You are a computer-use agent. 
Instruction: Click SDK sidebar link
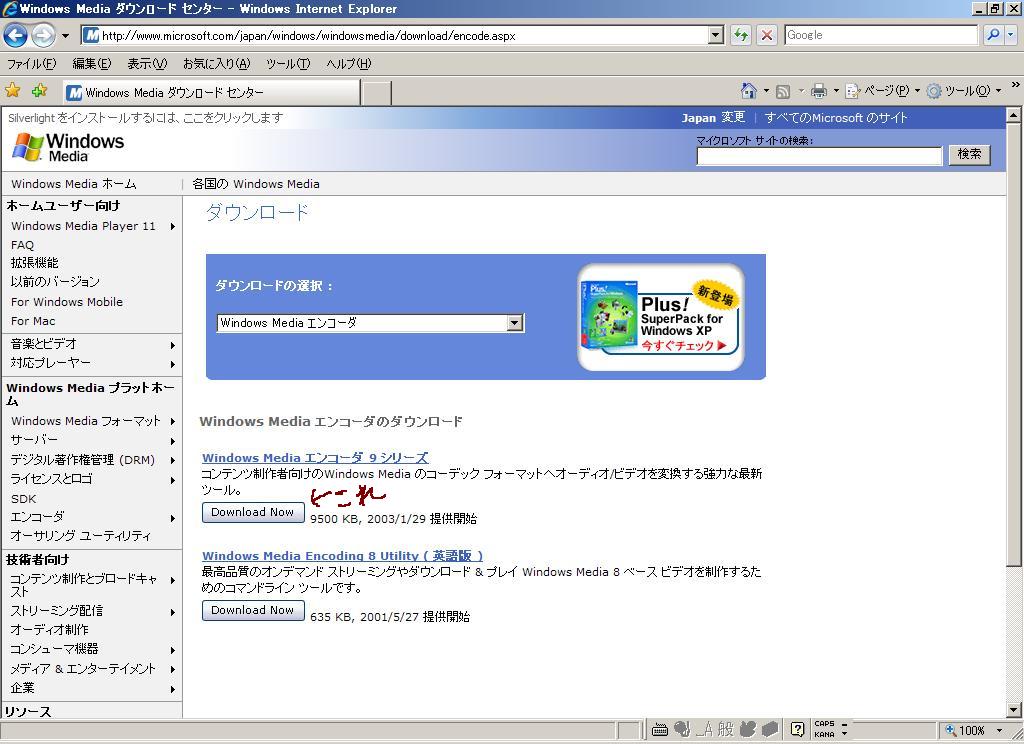pyautogui.click(x=24, y=499)
